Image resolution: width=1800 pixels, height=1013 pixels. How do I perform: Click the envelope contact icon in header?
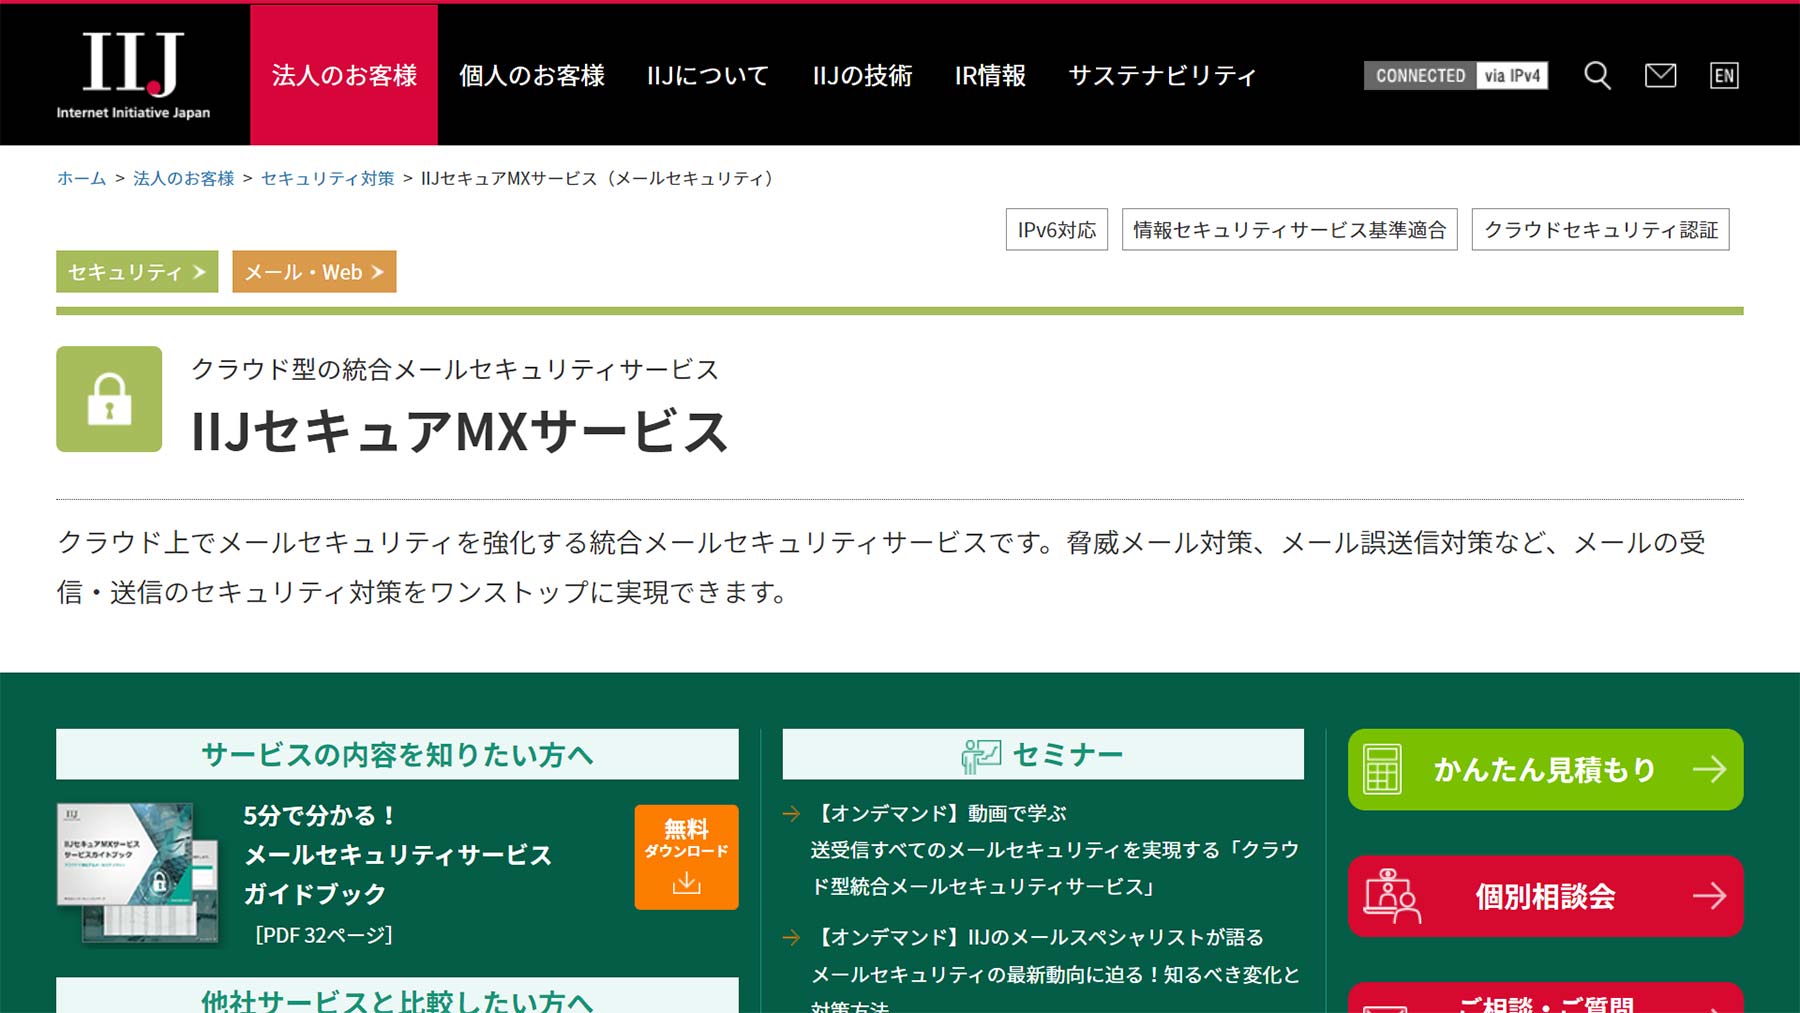click(1660, 75)
